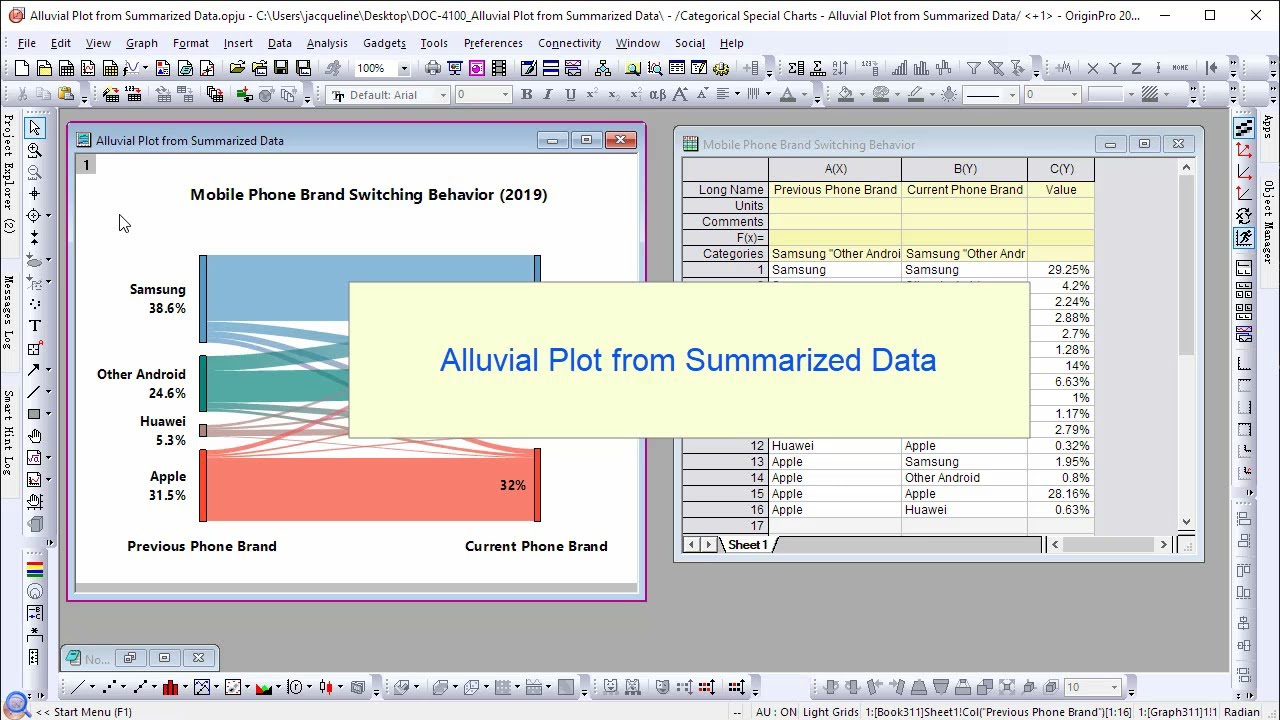Click the Cut scissors icon

[x=22, y=94]
